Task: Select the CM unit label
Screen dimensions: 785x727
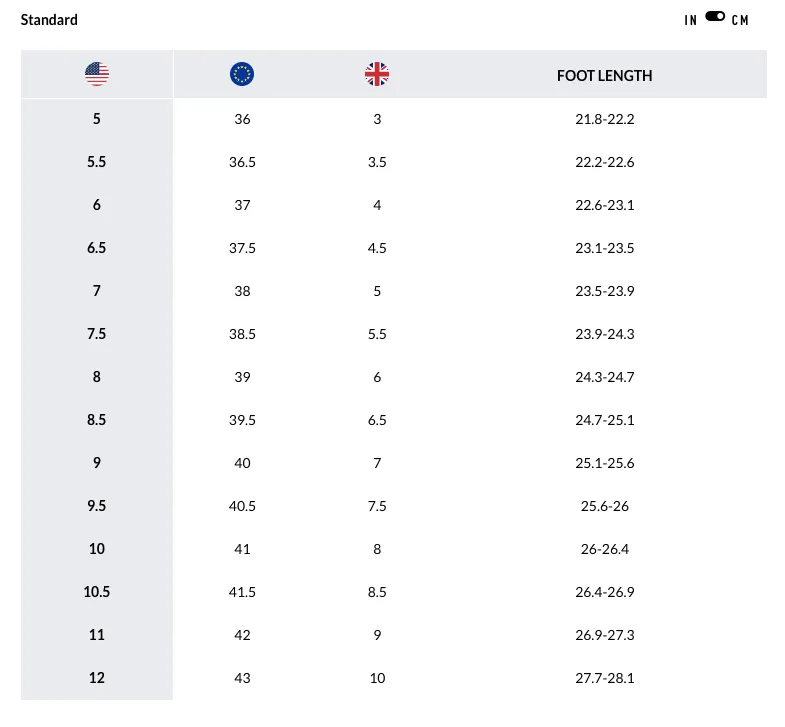Action: pyautogui.click(x=740, y=20)
